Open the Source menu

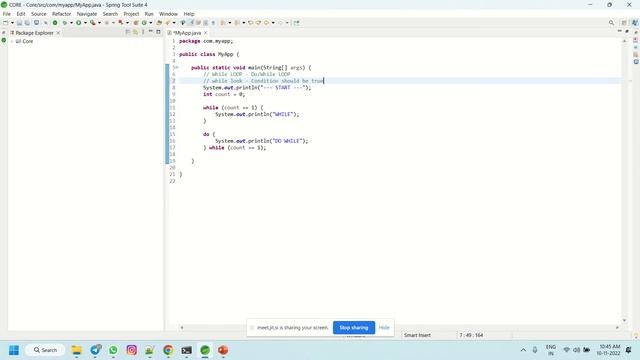point(39,14)
